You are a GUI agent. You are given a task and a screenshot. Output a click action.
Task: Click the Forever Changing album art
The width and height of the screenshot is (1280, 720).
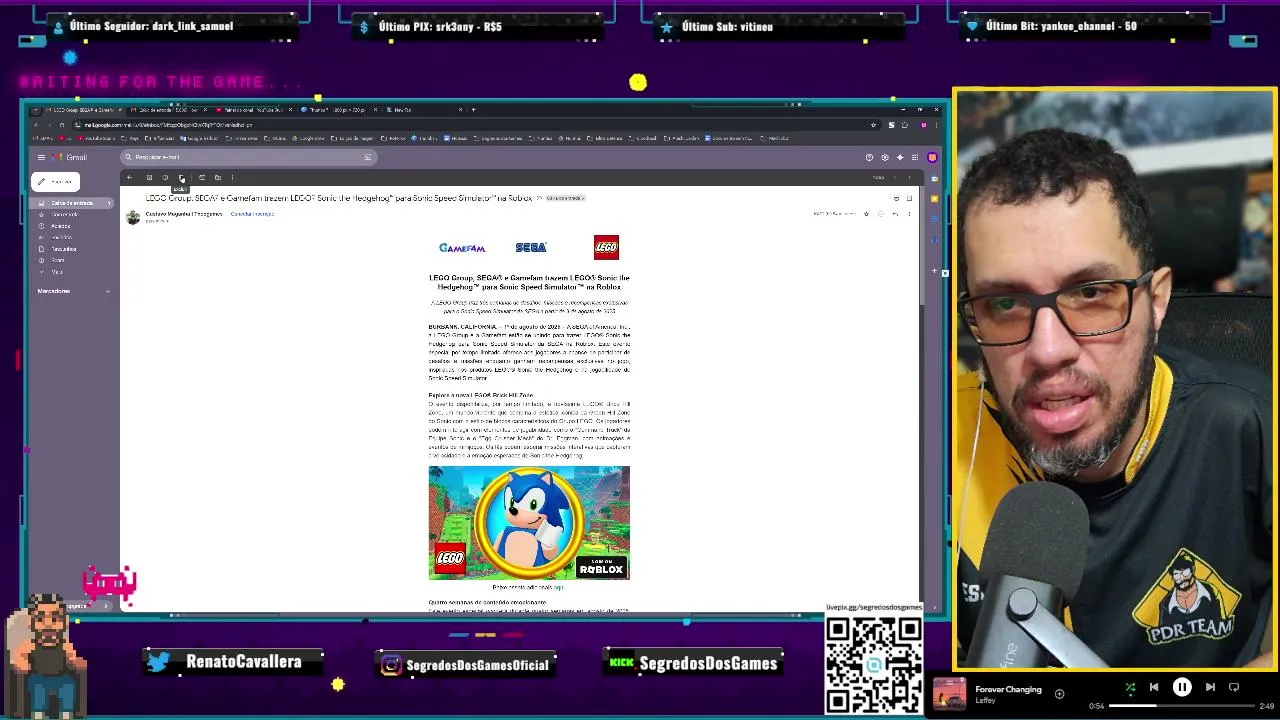pyautogui.click(x=949, y=694)
